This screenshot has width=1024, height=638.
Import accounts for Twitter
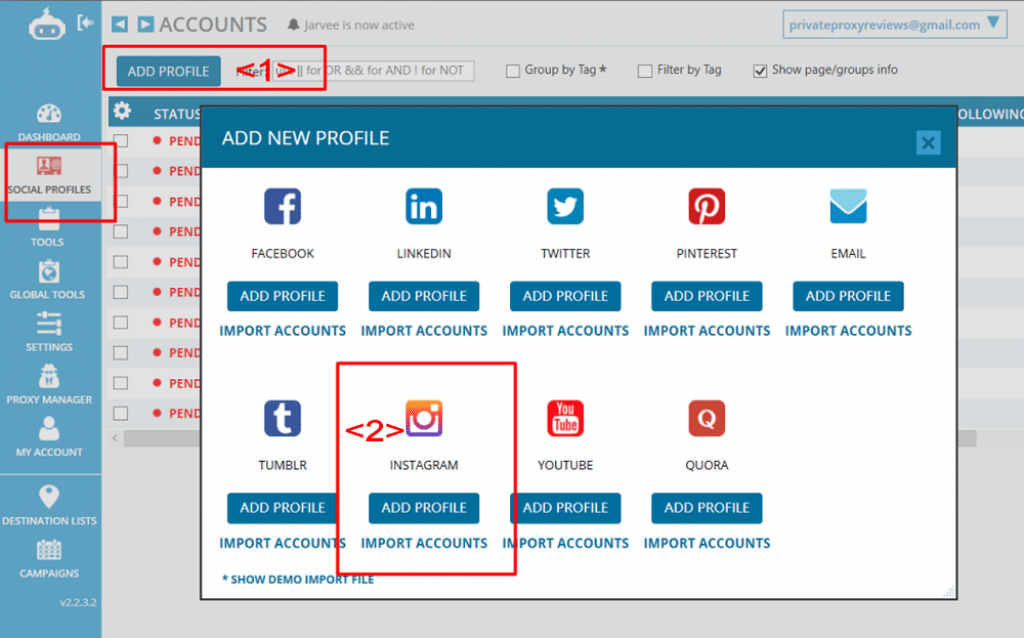pyautogui.click(x=566, y=331)
